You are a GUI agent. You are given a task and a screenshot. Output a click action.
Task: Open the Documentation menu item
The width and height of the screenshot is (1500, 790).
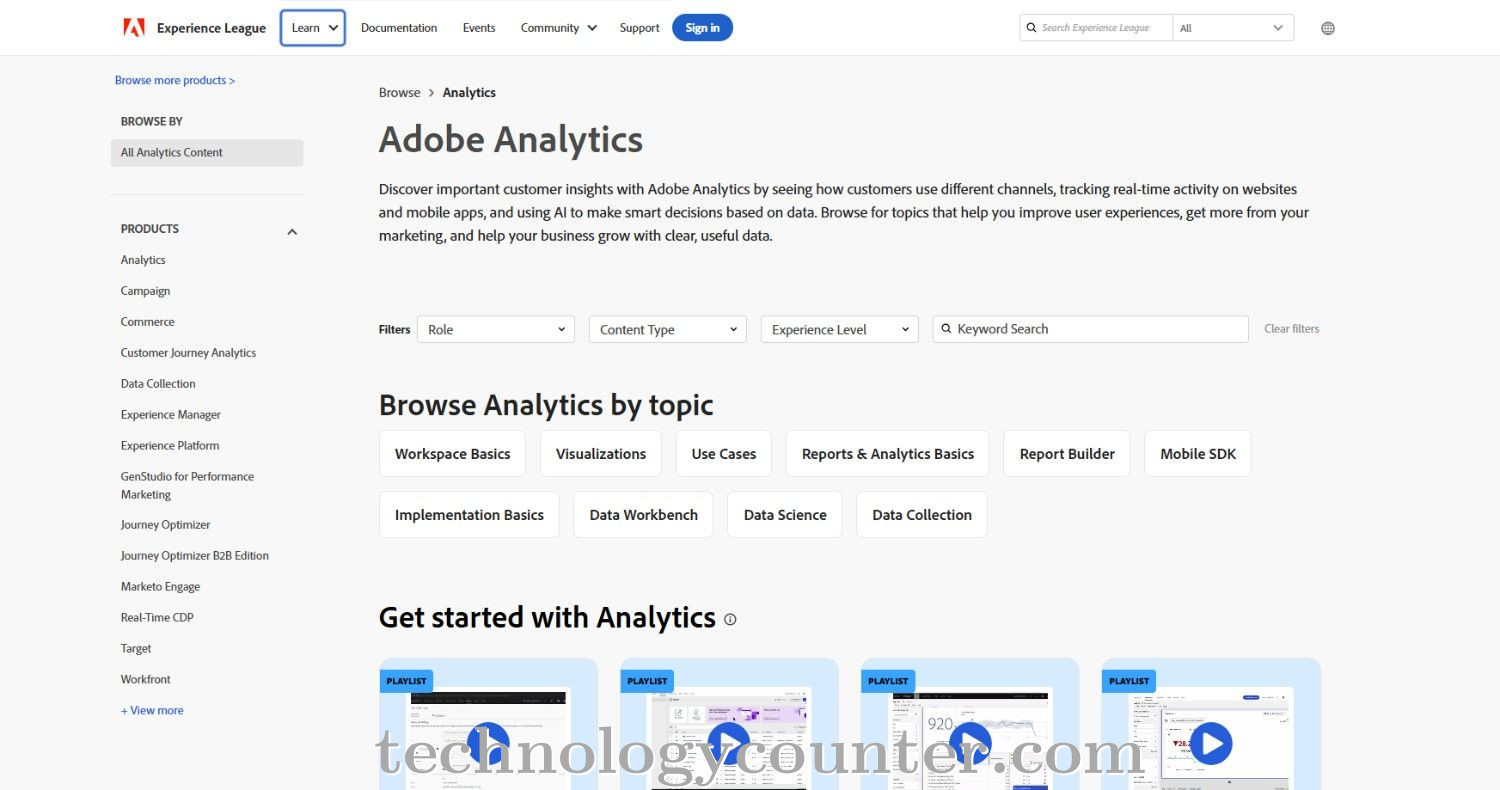tap(399, 27)
